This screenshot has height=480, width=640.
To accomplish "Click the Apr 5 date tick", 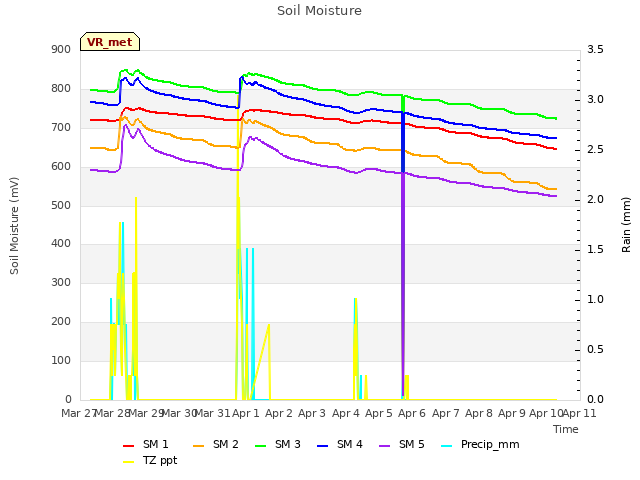I will [379, 413].
